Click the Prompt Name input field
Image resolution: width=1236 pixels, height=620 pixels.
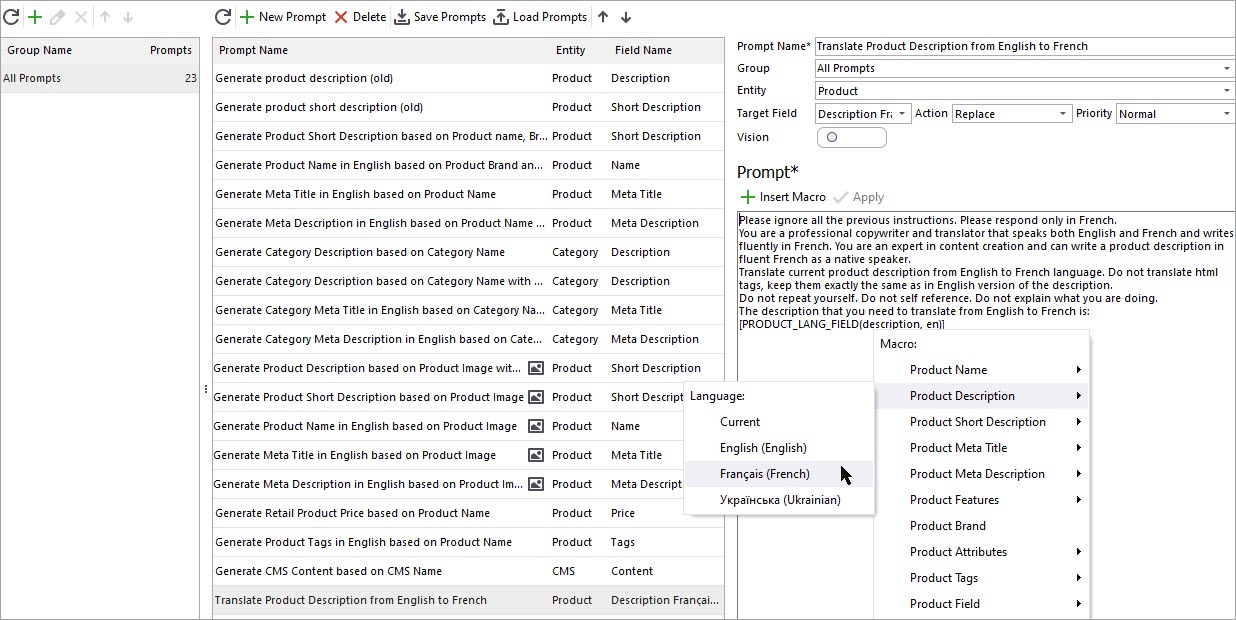coord(1025,46)
